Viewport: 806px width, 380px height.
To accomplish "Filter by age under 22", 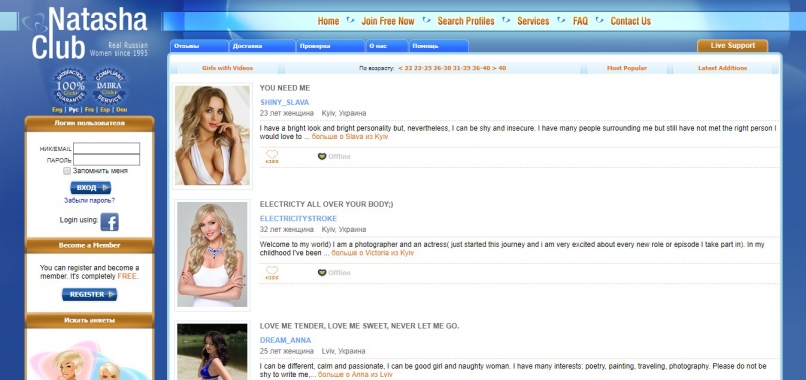I will [x=406, y=68].
